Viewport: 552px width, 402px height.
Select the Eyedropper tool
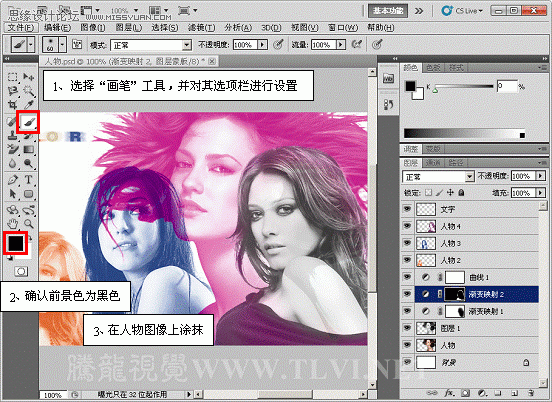29,105
